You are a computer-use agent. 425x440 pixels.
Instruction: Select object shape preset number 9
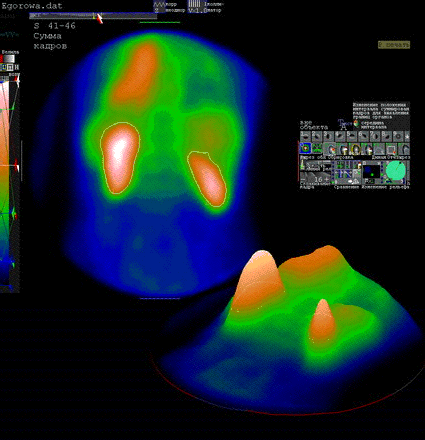click(398, 136)
